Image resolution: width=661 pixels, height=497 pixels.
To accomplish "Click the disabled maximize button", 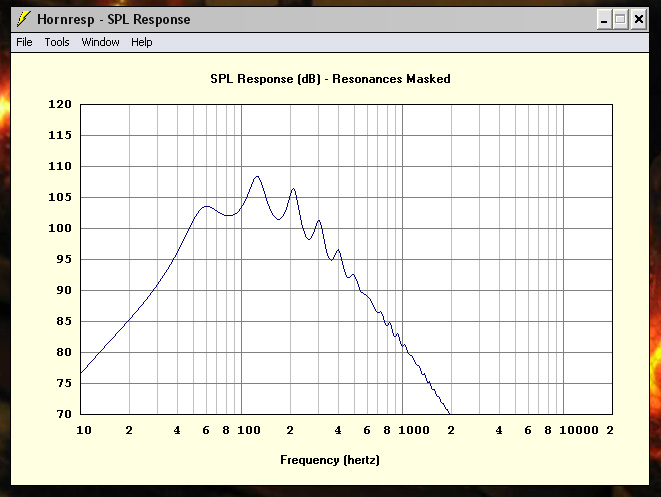I will (x=620, y=20).
